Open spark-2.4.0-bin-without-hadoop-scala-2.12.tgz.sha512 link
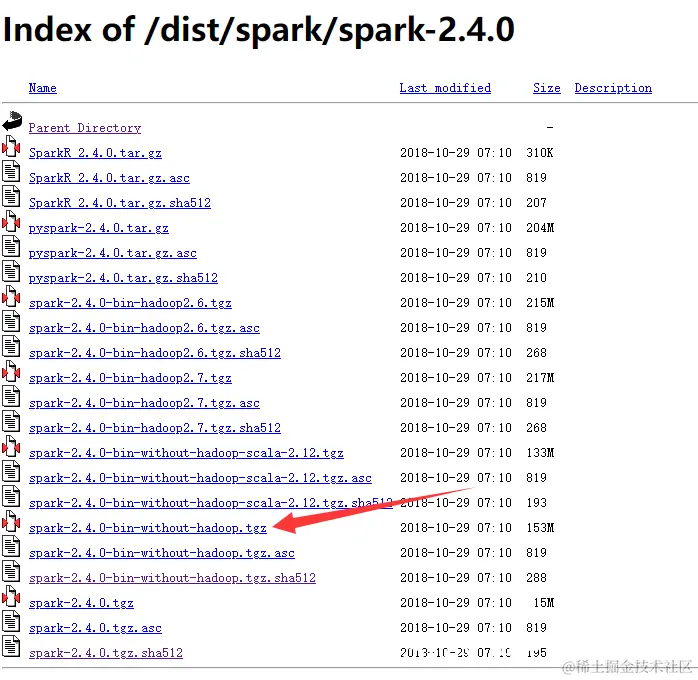The width and height of the screenshot is (698, 680). coord(211,502)
